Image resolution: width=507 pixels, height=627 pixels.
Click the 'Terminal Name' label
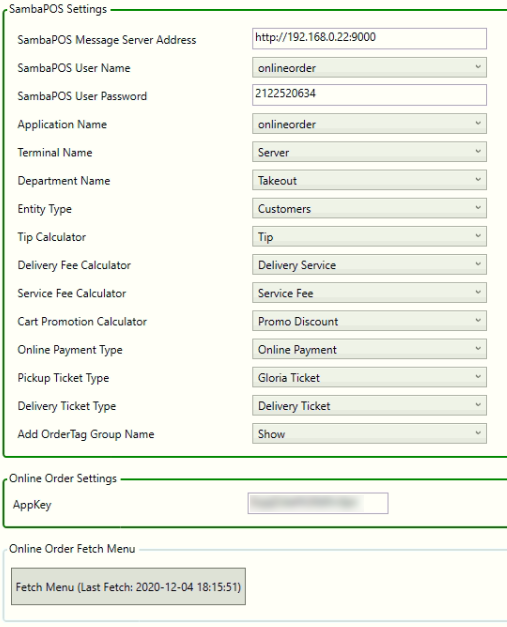pos(55,152)
